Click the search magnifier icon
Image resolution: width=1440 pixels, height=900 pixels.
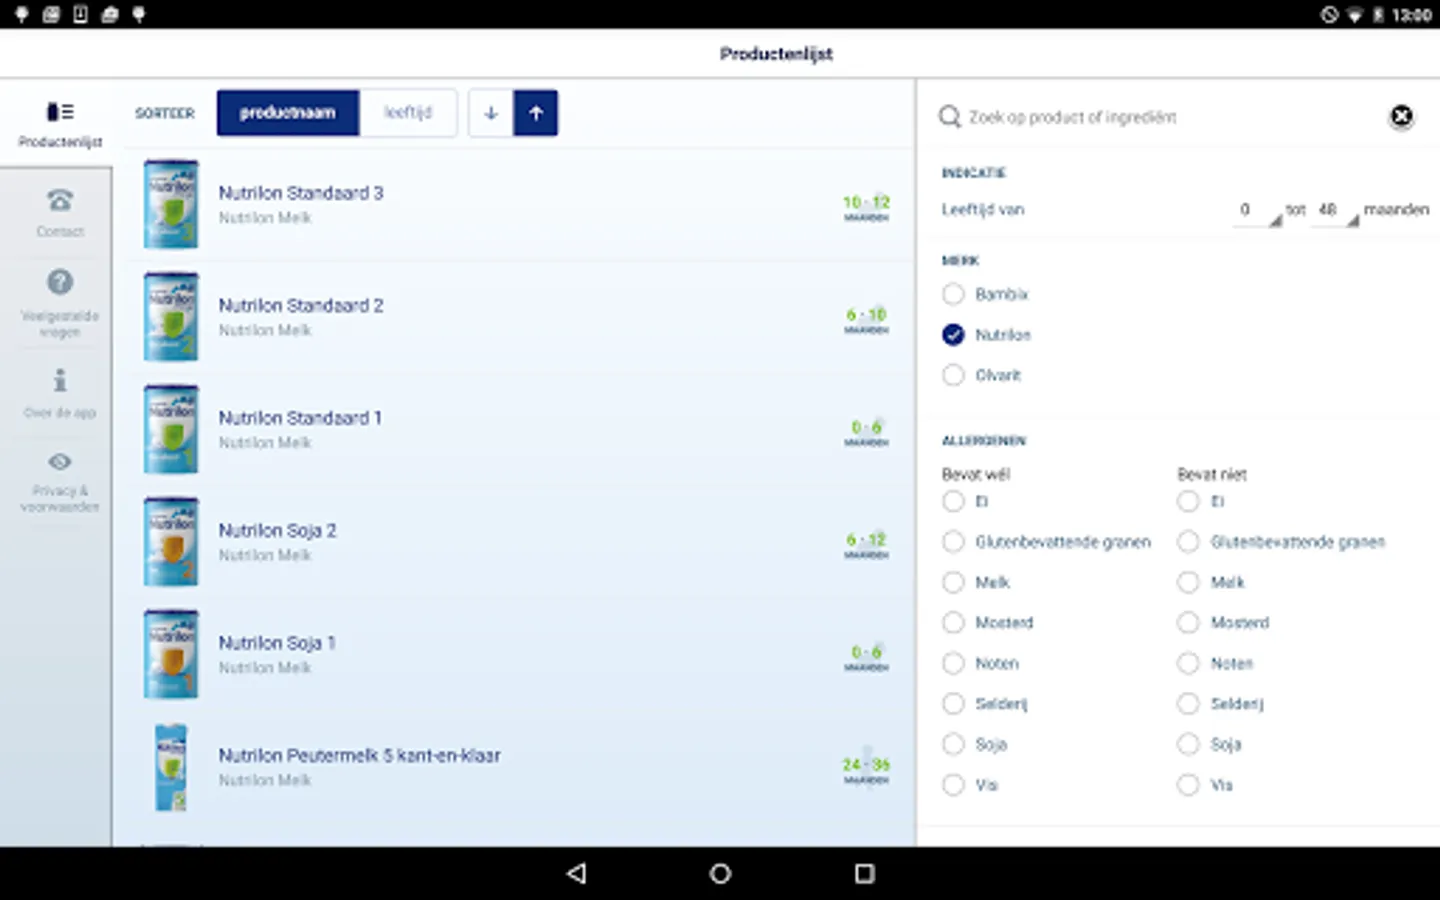tap(949, 117)
